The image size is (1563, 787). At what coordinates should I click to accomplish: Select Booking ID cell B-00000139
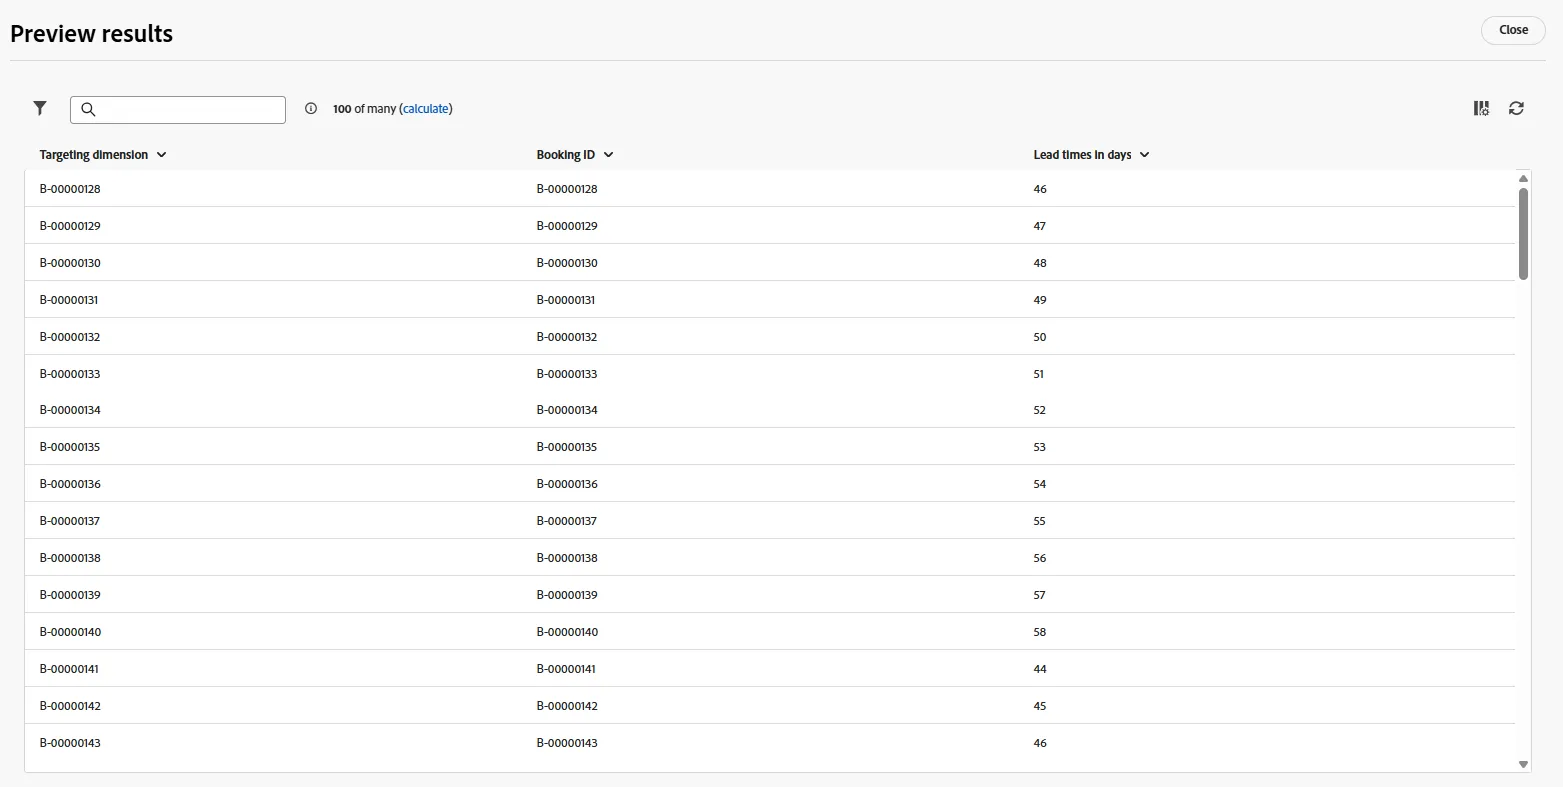point(567,595)
